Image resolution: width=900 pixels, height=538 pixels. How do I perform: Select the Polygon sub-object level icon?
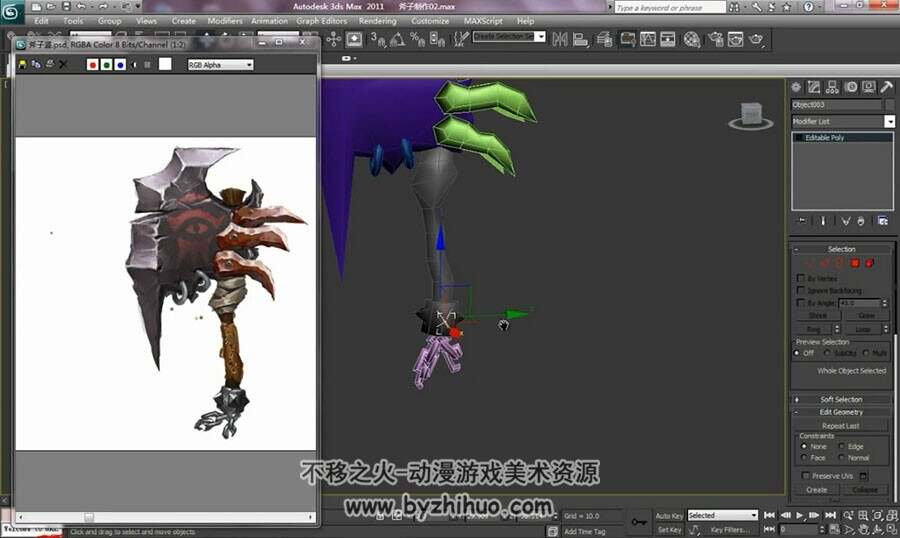click(x=855, y=263)
